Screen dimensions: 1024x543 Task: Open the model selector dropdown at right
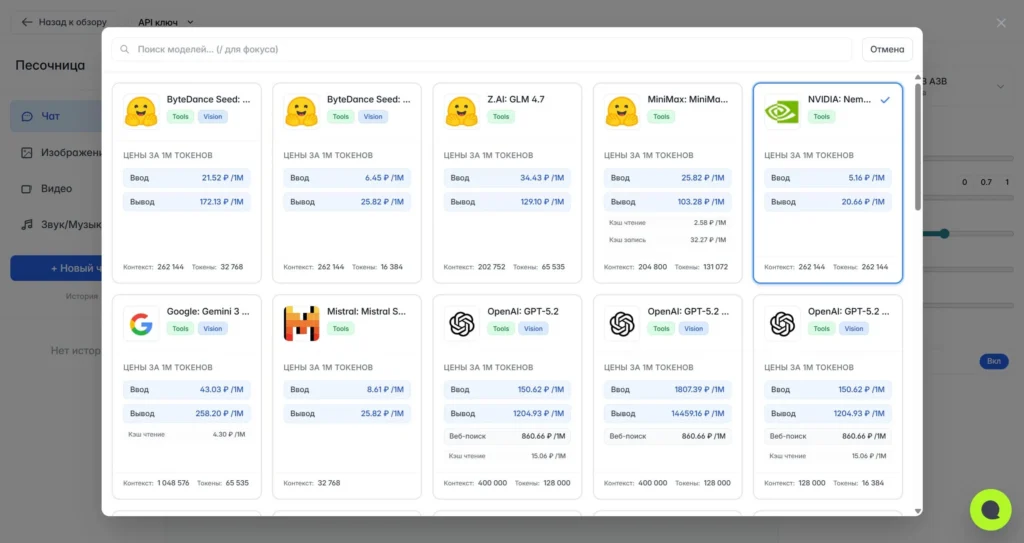coord(1000,87)
